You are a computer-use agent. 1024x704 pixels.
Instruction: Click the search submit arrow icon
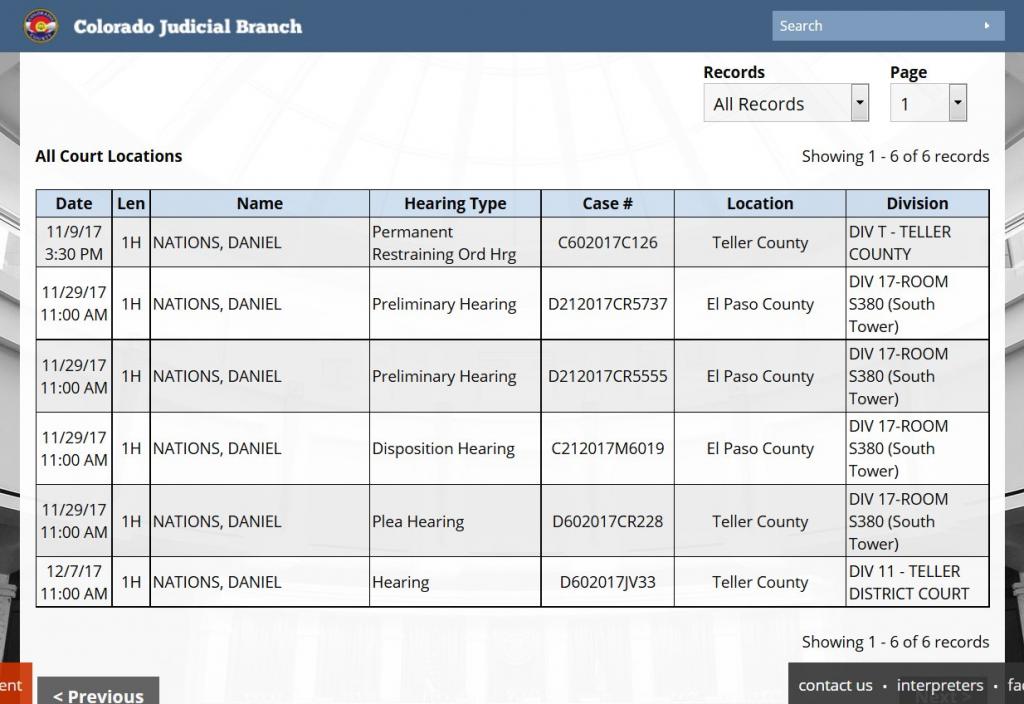tap(987, 26)
